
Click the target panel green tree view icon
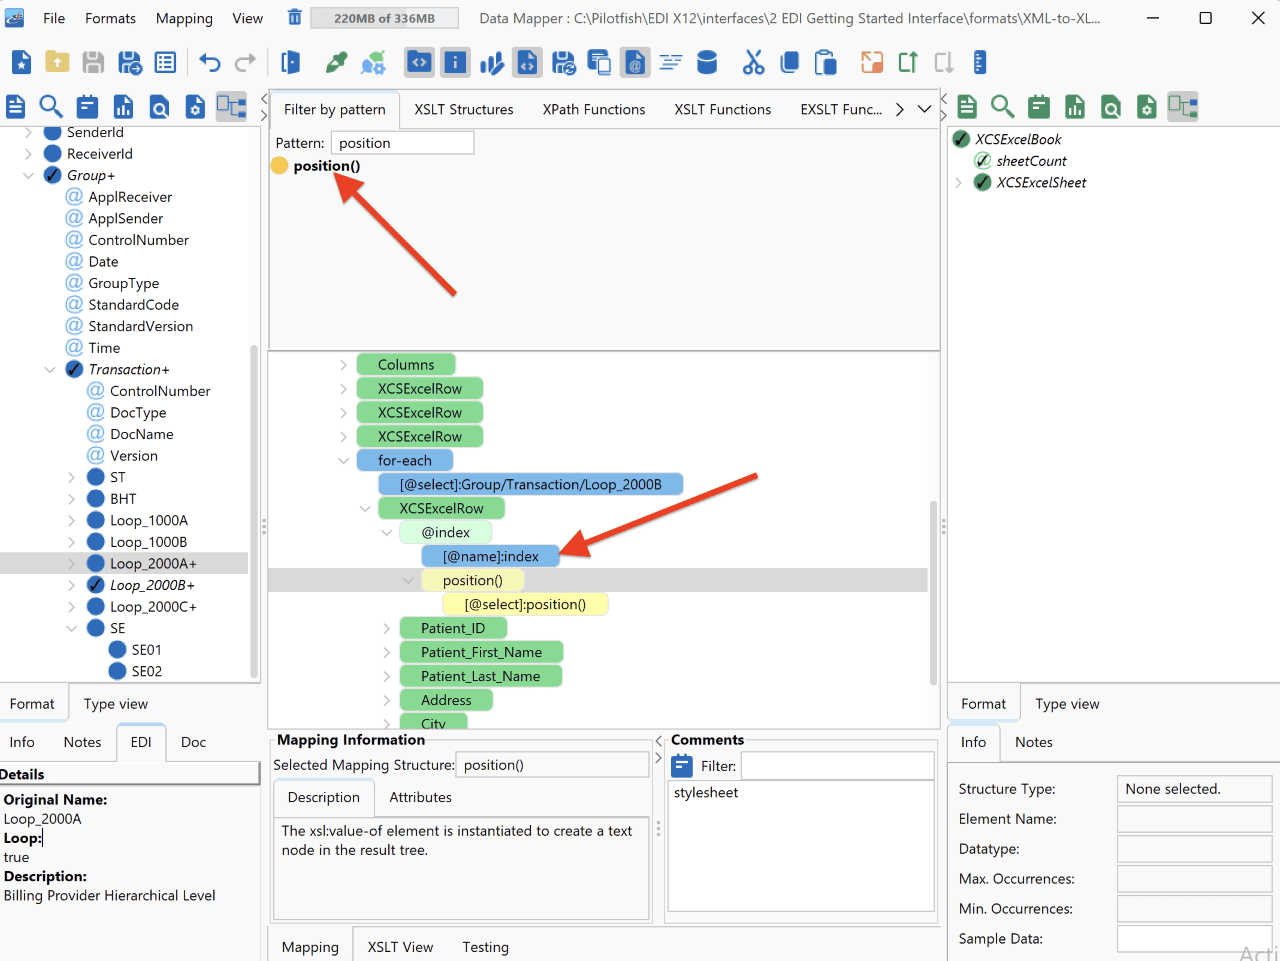click(1182, 106)
